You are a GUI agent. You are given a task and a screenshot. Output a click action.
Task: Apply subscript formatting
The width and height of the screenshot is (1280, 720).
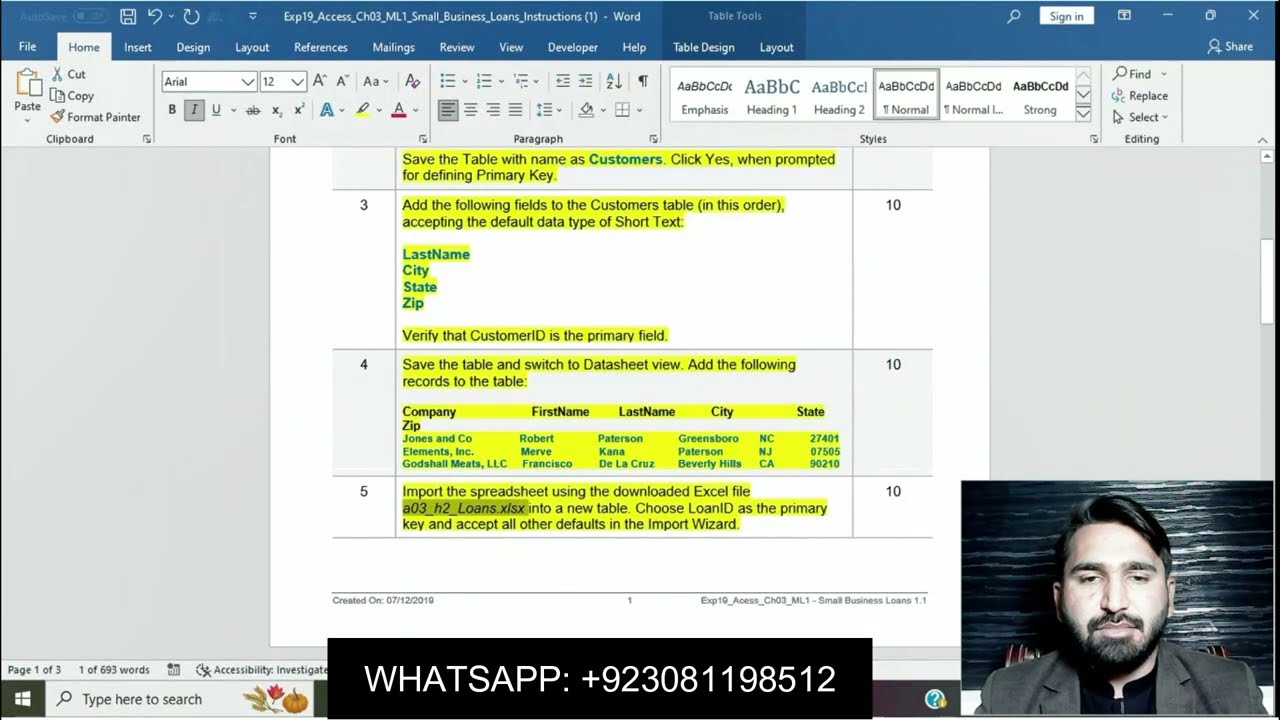(x=277, y=110)
